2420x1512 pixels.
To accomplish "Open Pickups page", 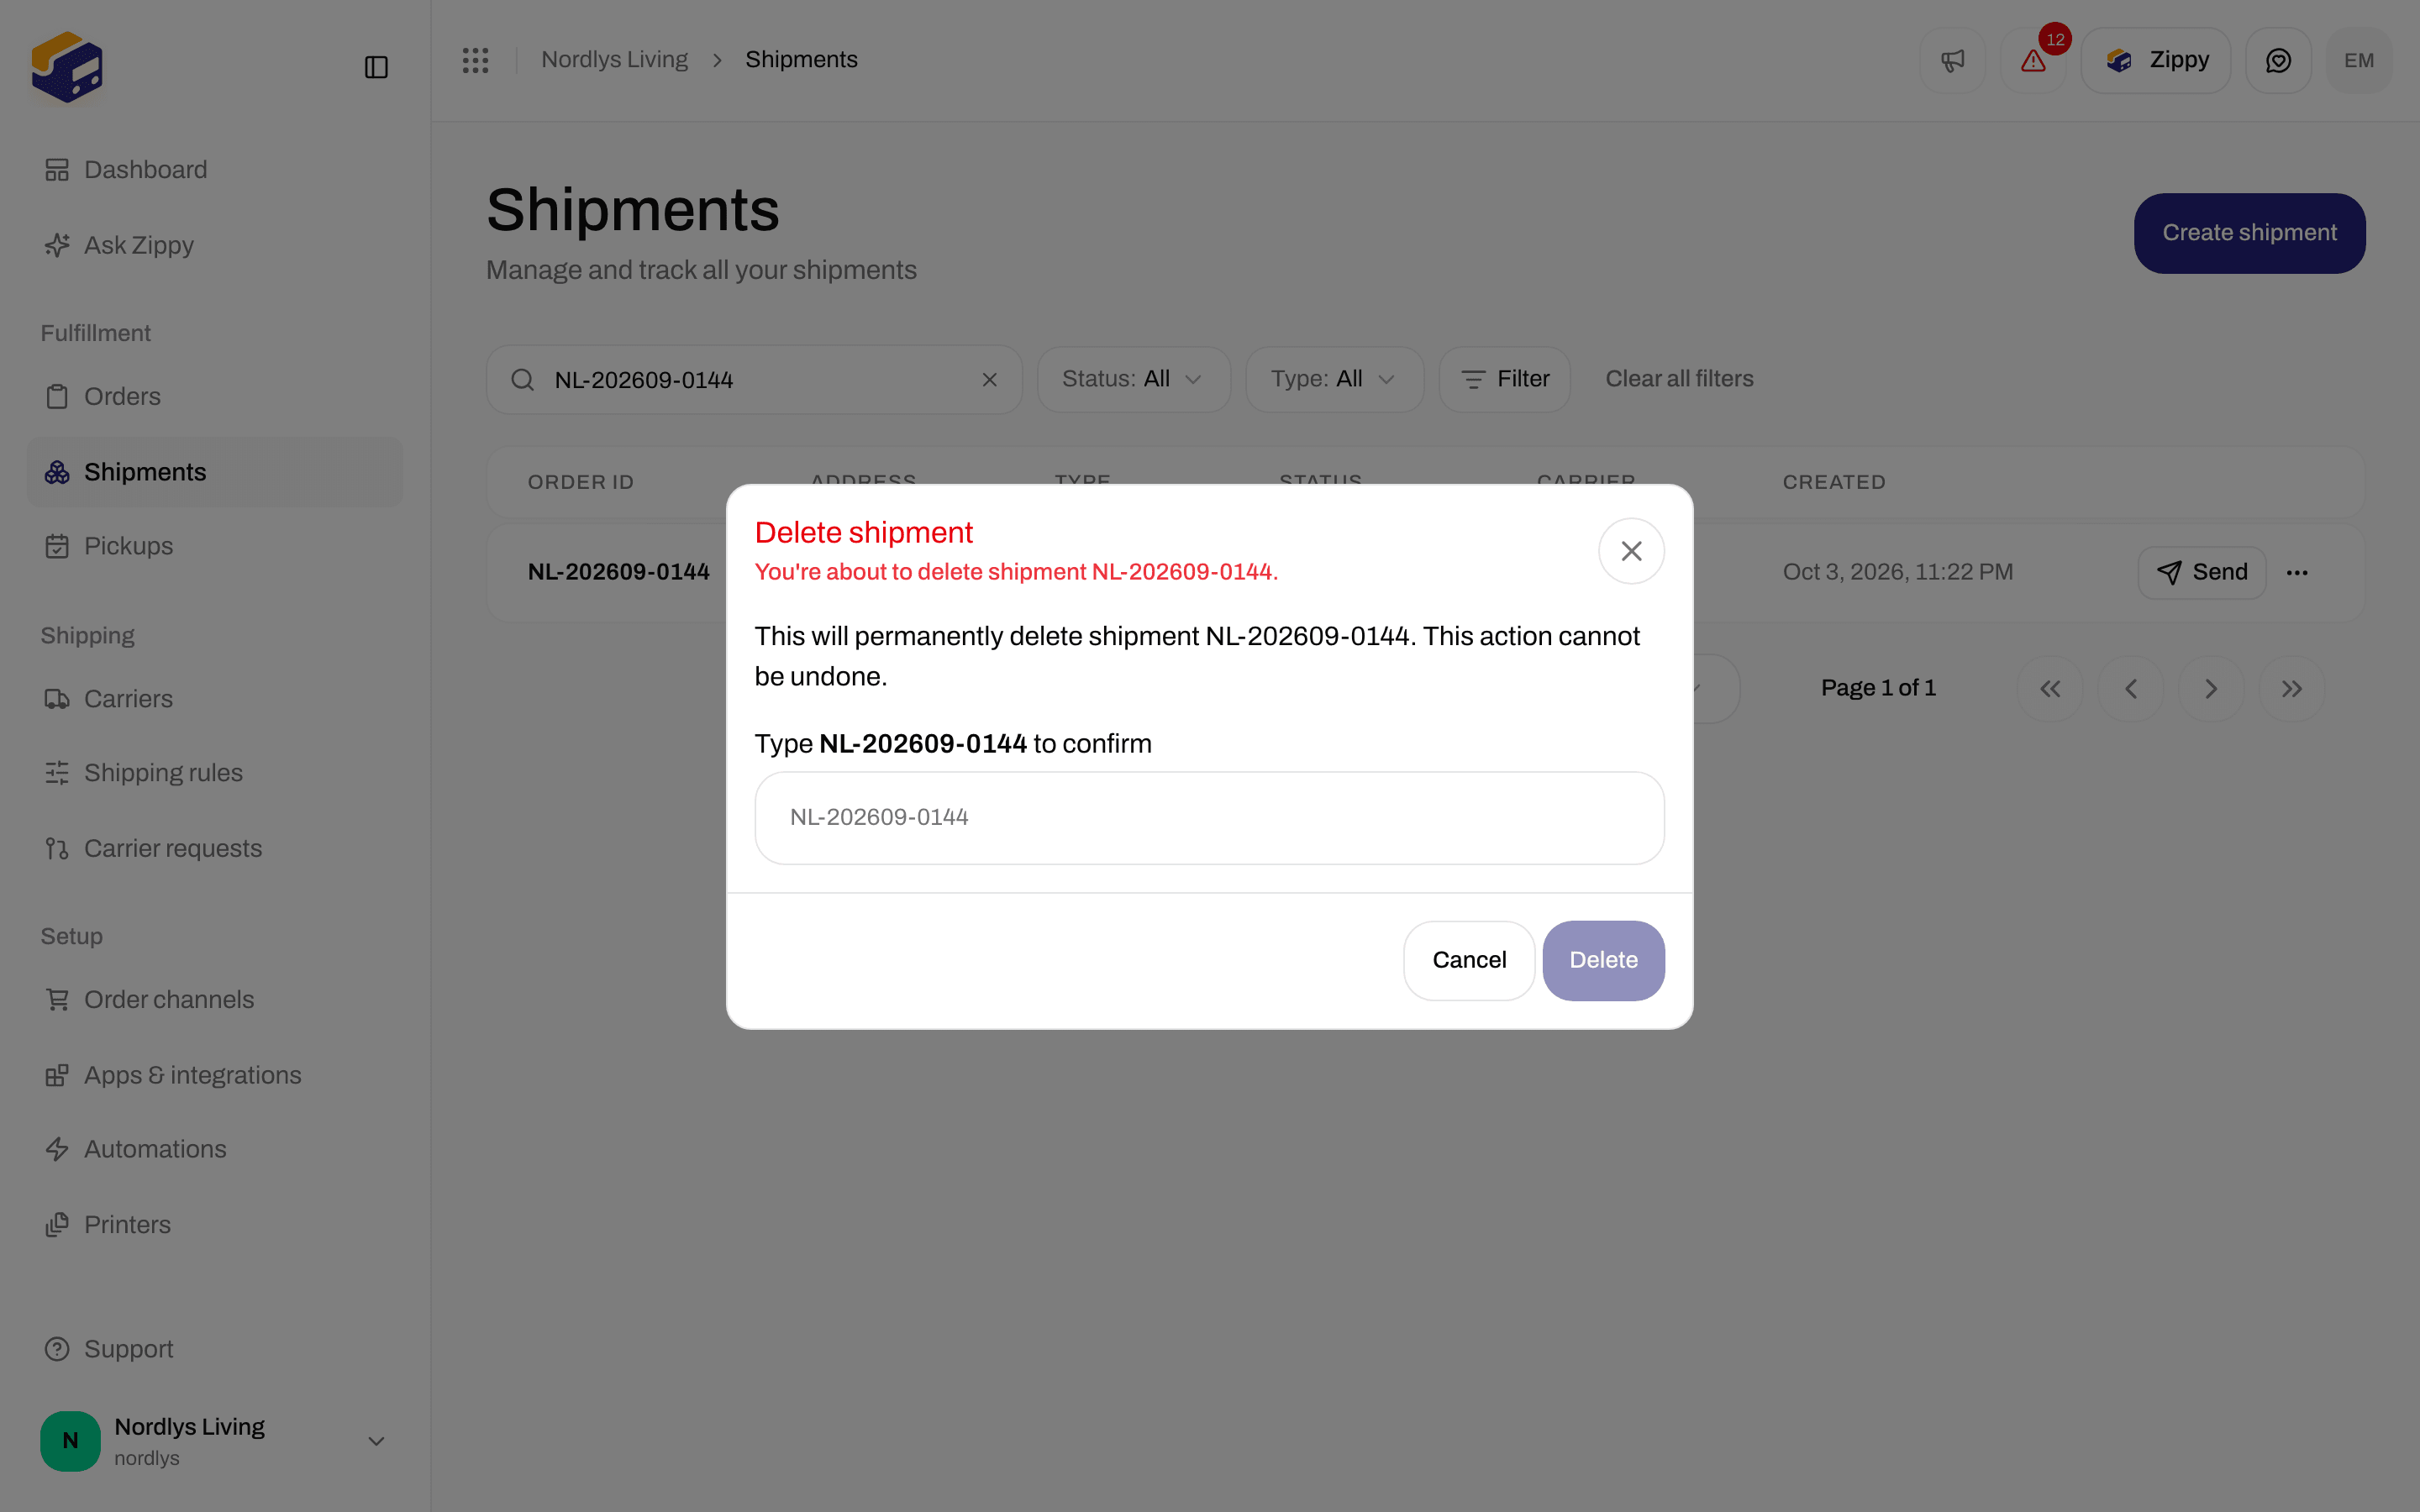I will click(x=214, y=546).
